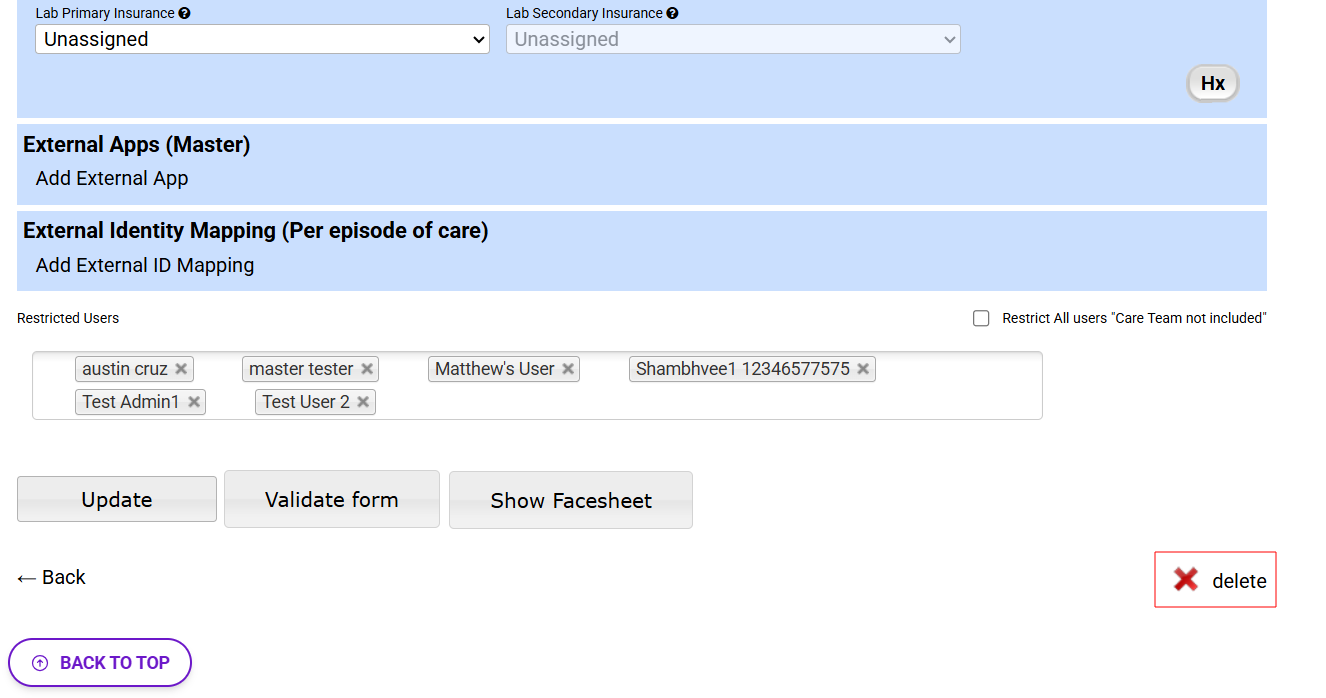1326x698 pixels.
Task: Click the Hx history button
Action: 1212,83
